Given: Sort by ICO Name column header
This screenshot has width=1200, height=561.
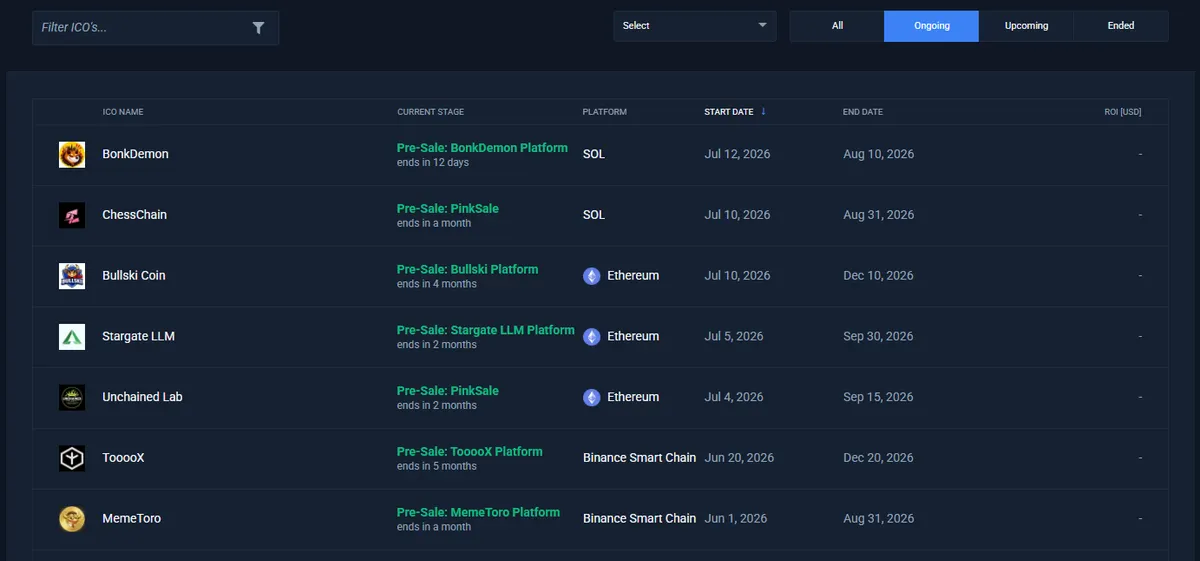Looking at the screenshot, I should tap(123, 112).
